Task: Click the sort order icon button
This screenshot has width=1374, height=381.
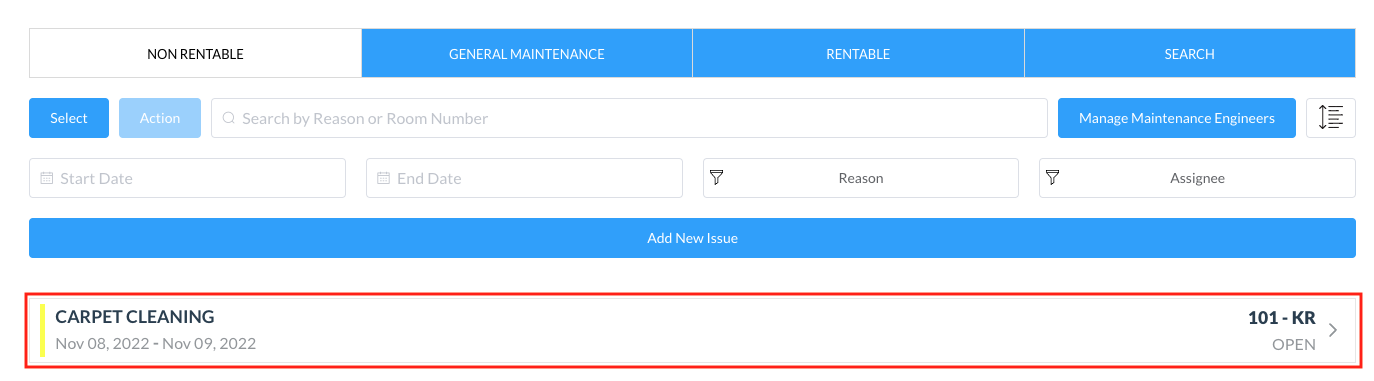Action: 1331,118
